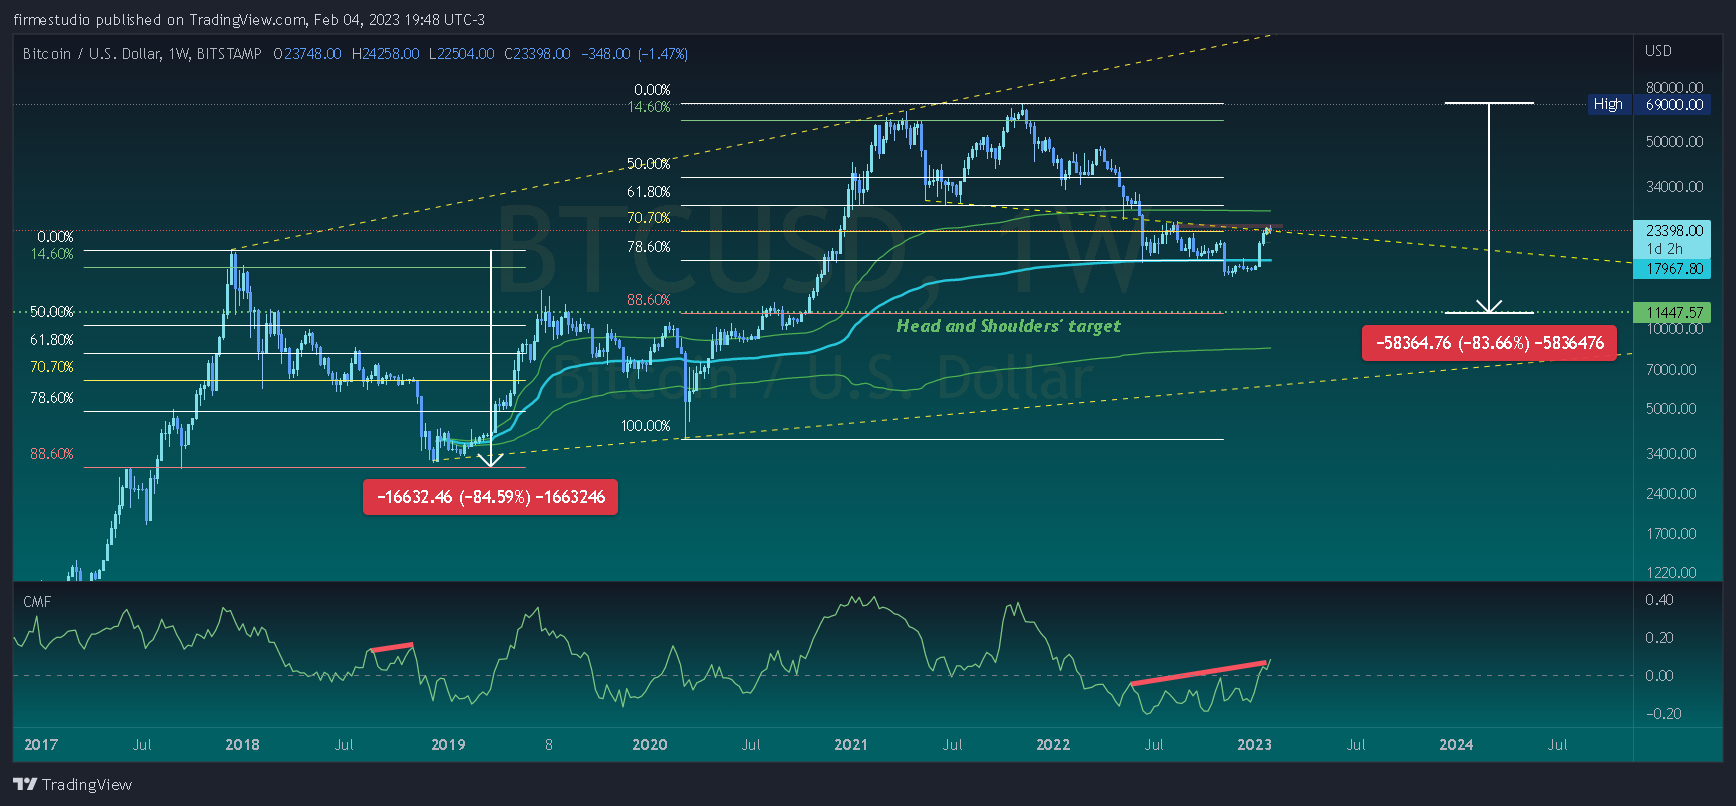Click the 2024 label on time axis

[x=1456, y=745]
